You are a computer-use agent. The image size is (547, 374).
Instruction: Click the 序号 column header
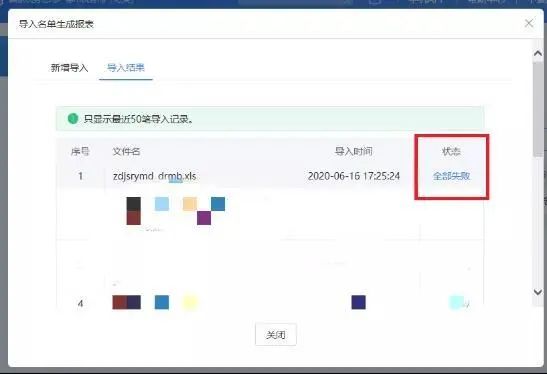80,151
